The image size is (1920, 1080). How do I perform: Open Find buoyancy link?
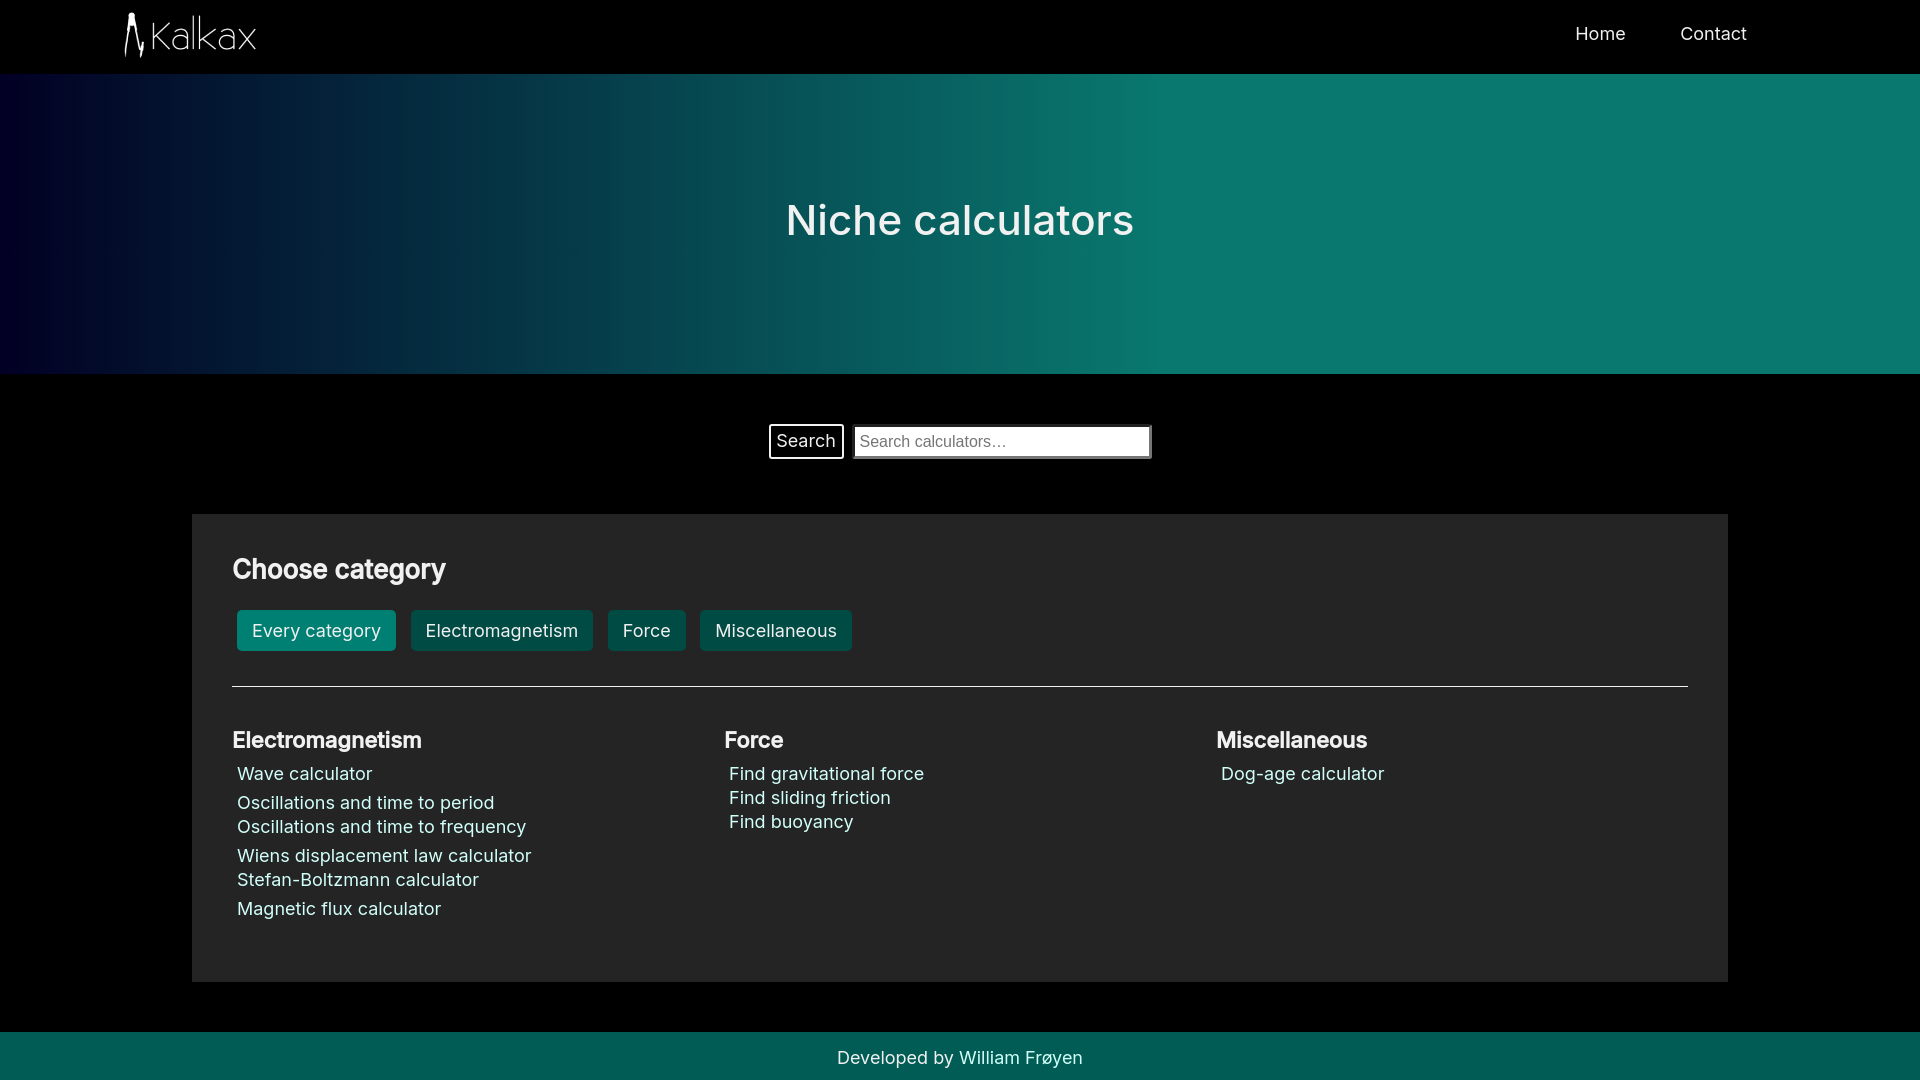[791, 822]
